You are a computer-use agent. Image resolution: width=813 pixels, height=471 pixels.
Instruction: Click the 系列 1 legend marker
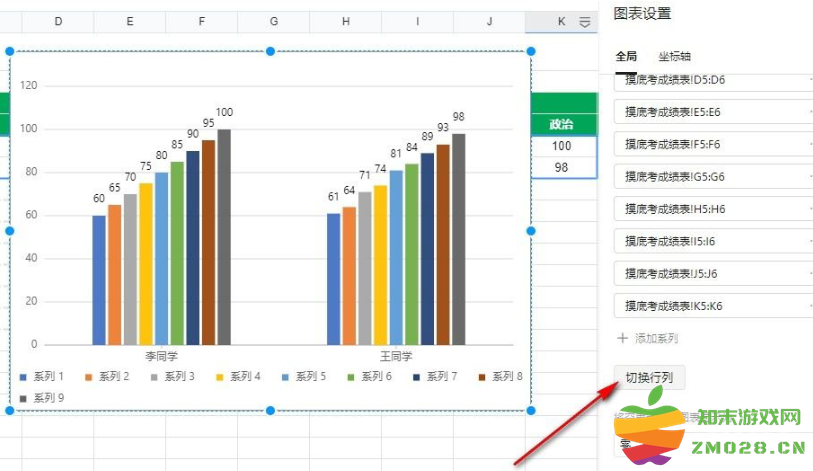point(23,377)
